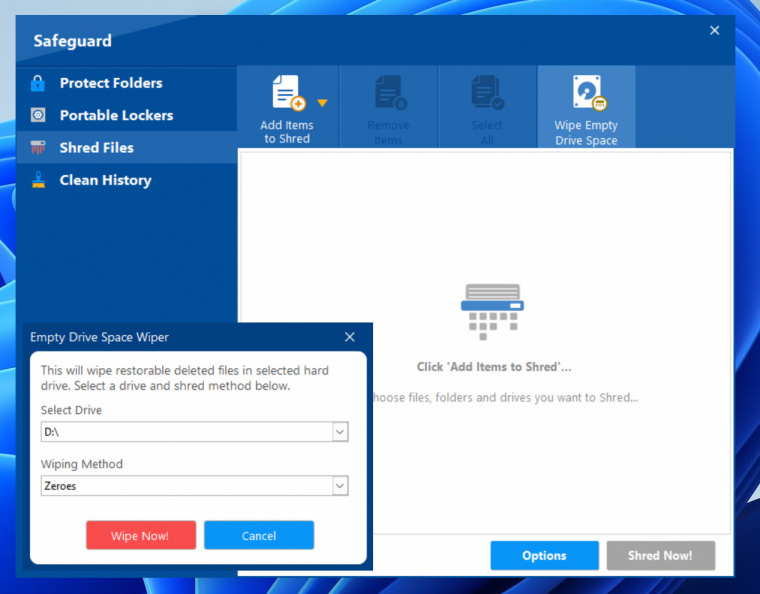Viewport: 760px width, 594px height.
Task: Open the Options button
Action: tap(544, 555)
